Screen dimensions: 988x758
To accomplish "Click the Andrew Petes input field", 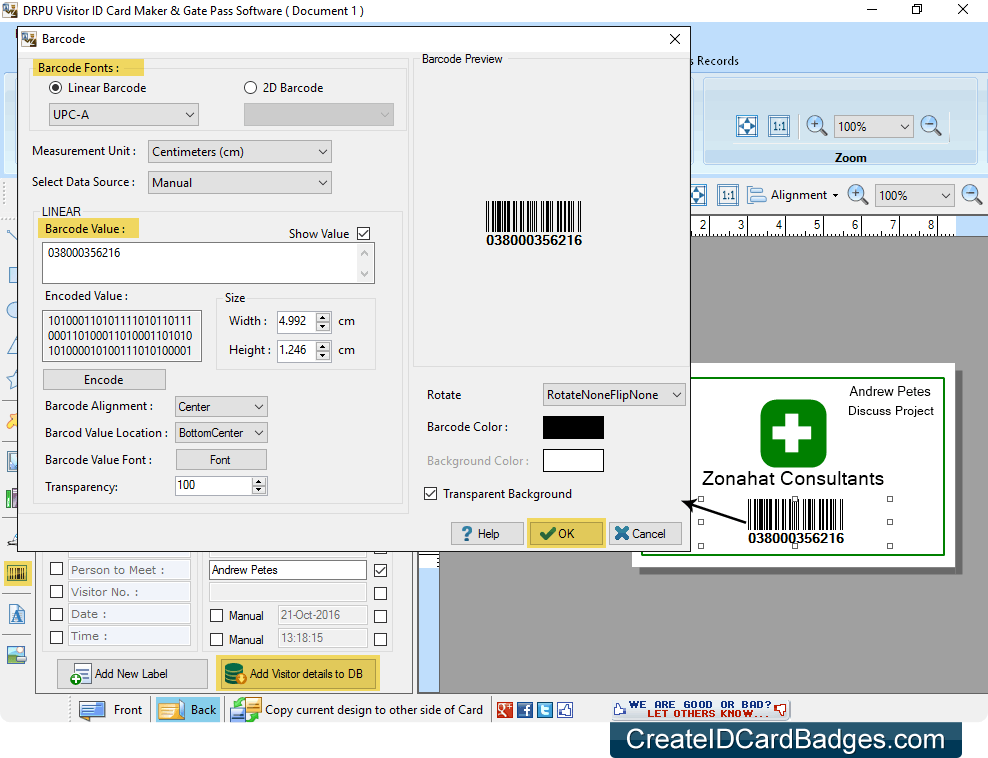I will [x=288, y=570].
